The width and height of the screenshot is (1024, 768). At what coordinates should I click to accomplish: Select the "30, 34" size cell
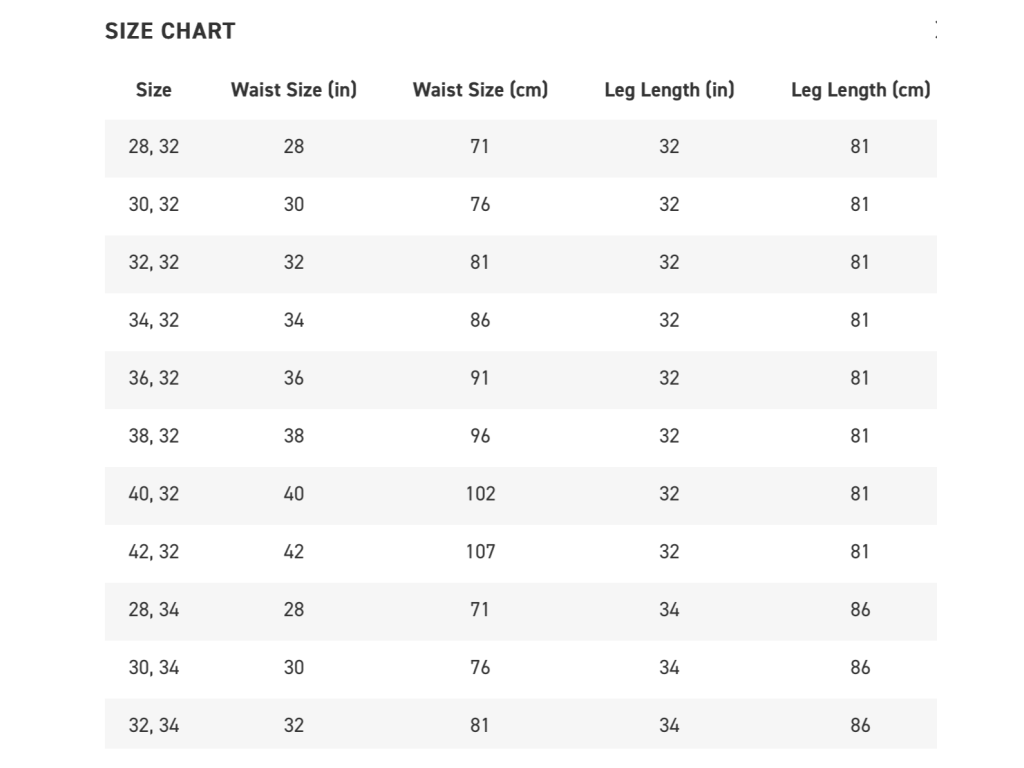coord(154,668)
